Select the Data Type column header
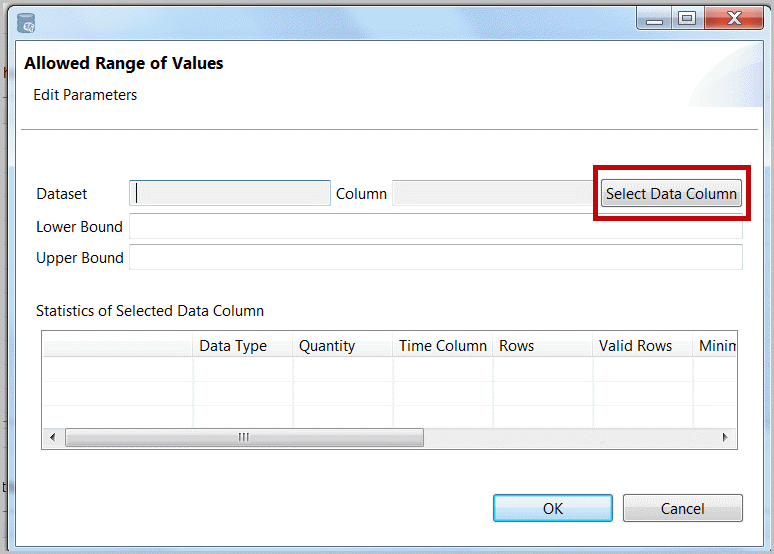 pyautogui.click(x=242, y=346)
